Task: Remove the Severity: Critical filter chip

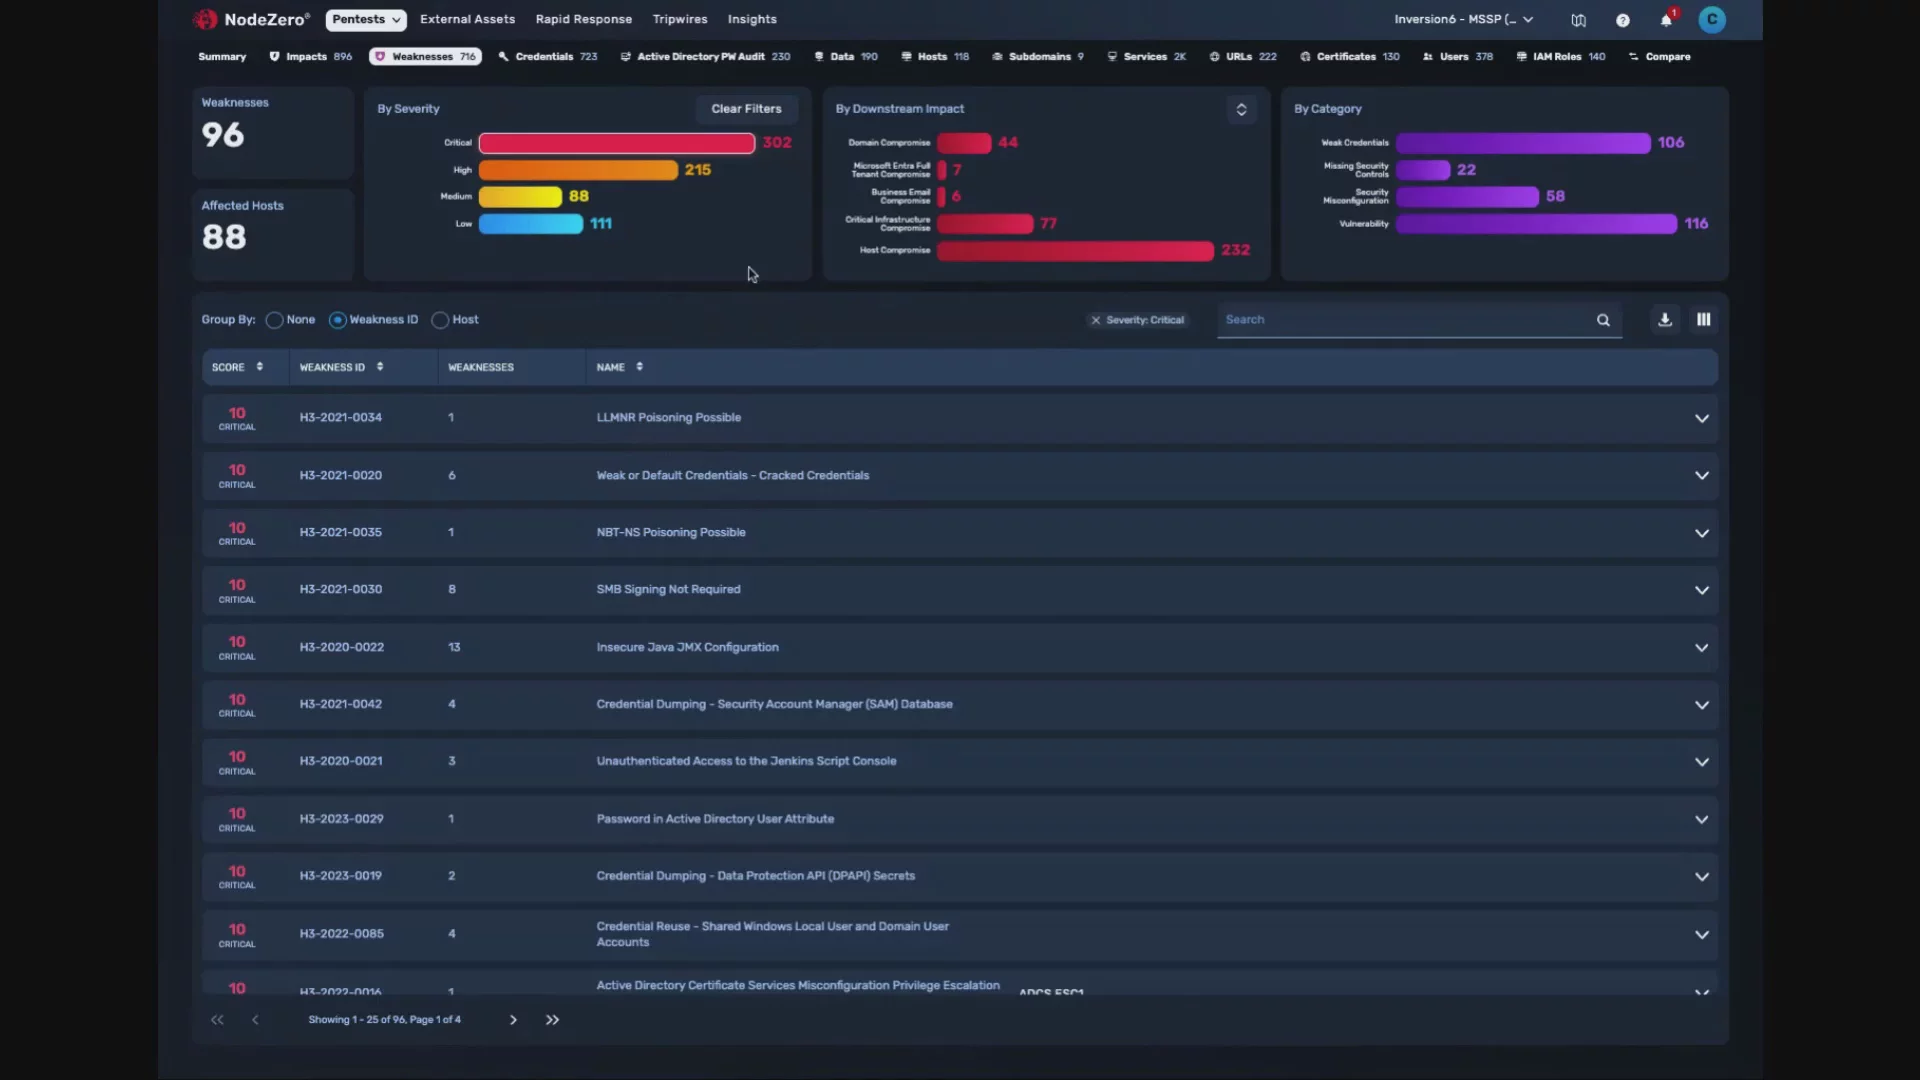Action: [1096, 320]
